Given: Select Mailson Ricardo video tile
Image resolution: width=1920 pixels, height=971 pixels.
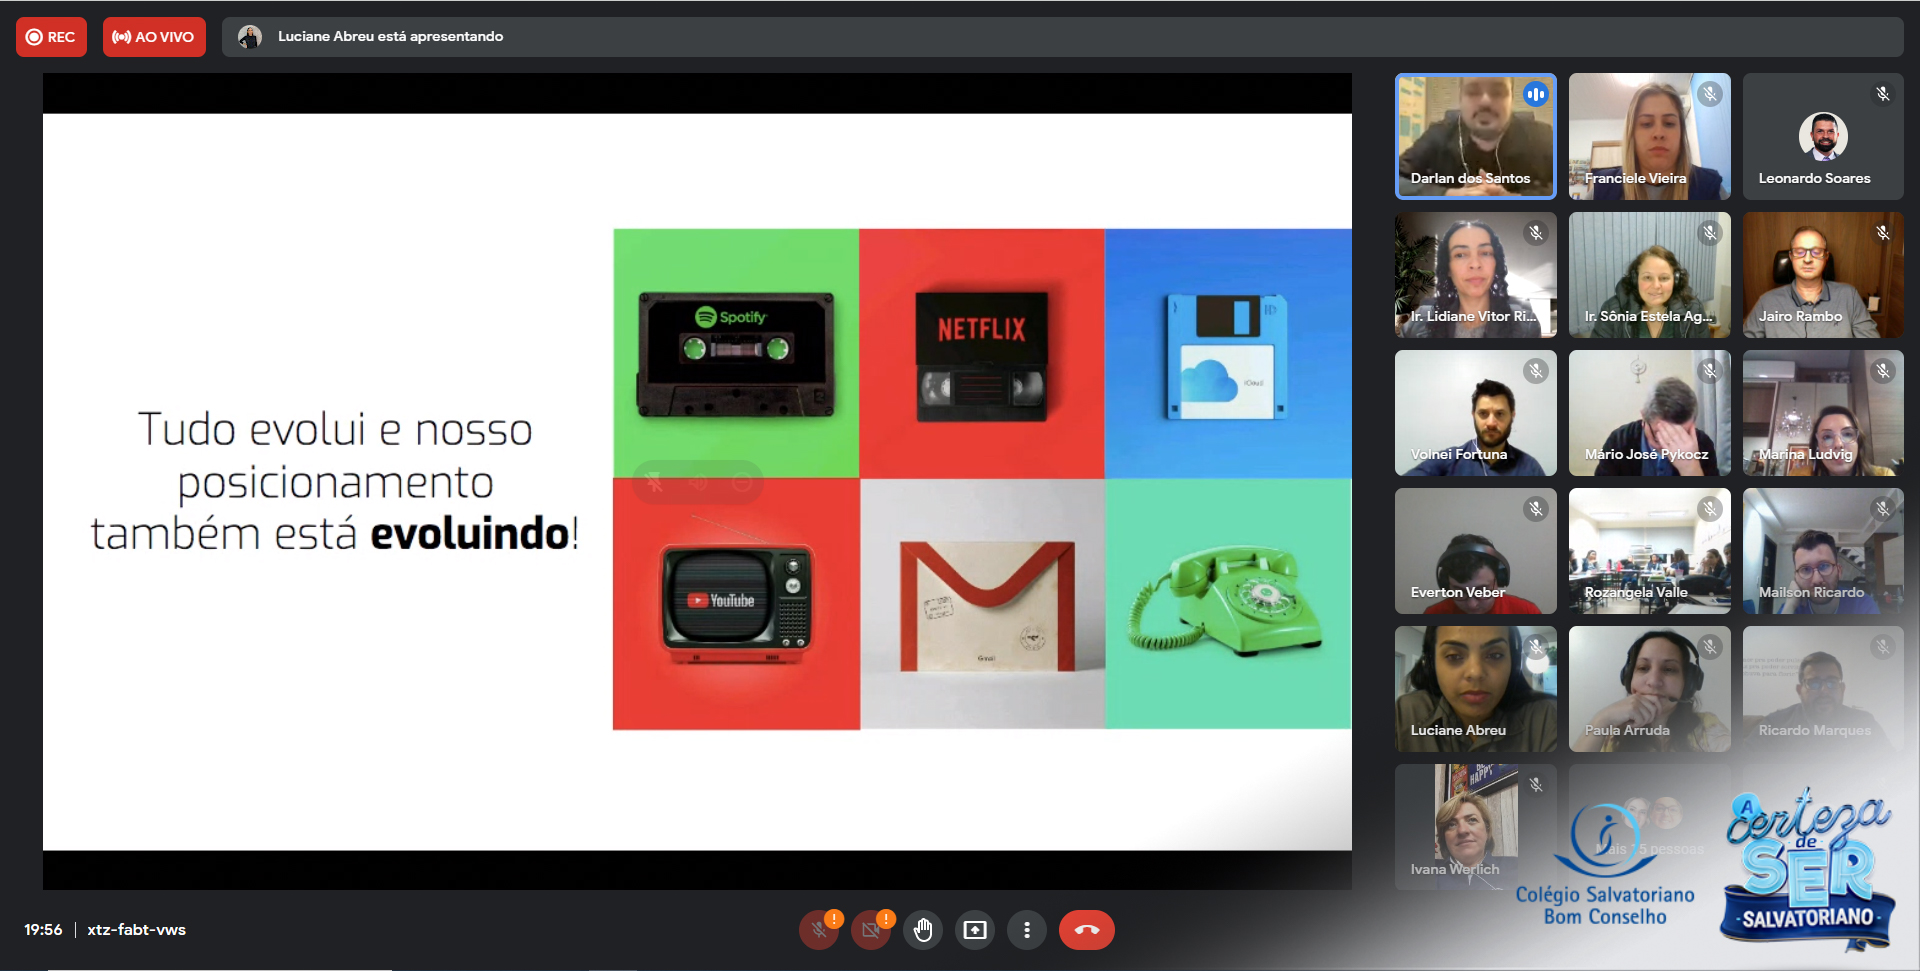Looking at the screenshot, I should pos(1823,551).
